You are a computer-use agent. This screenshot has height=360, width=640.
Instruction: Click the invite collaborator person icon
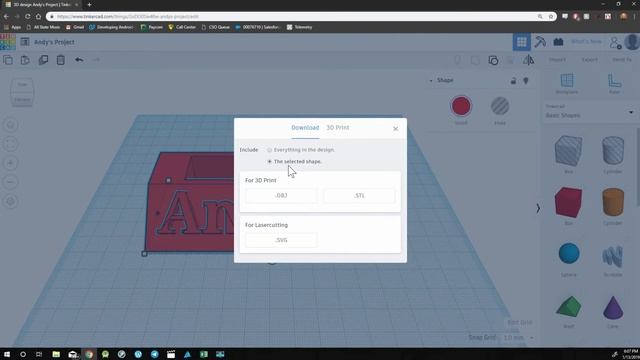pos(615,42)
